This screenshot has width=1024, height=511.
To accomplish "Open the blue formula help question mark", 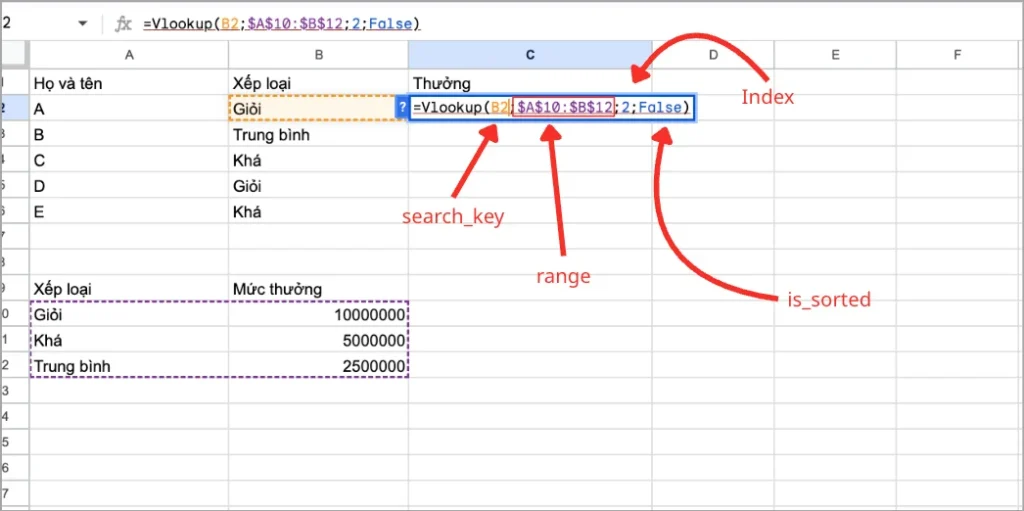I will [x=402, y=107].
